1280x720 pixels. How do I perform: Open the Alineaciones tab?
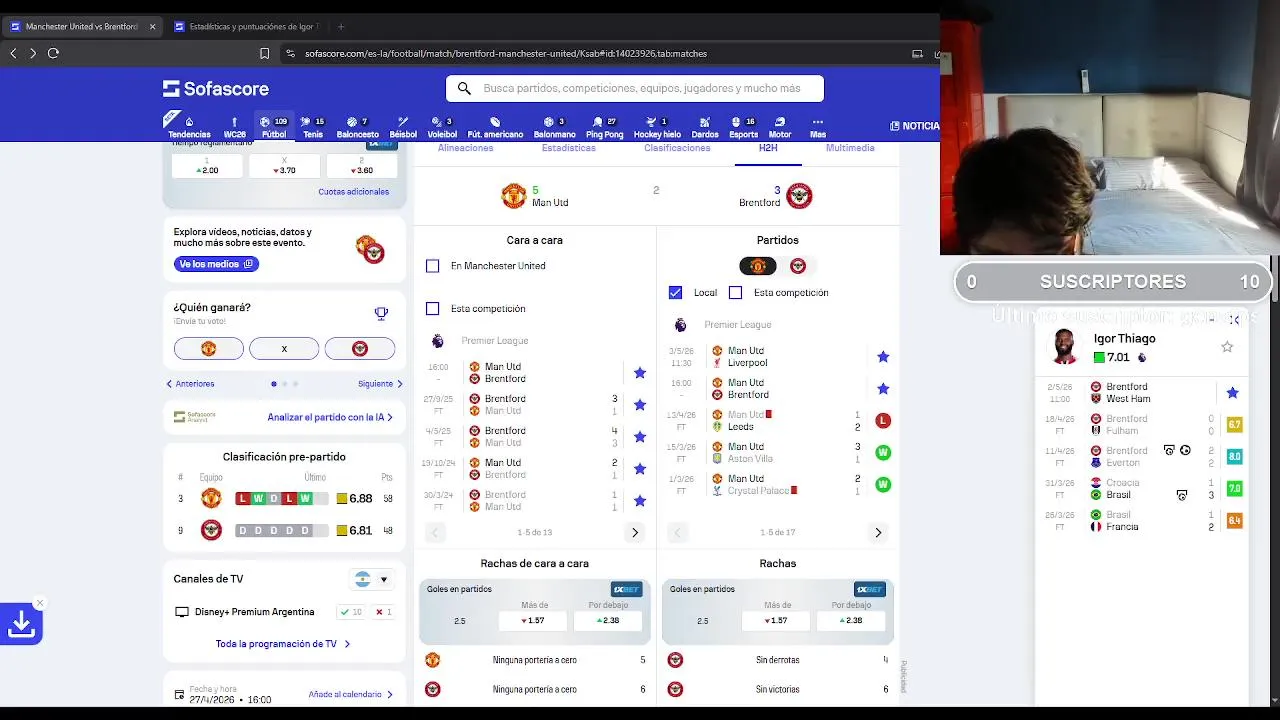(x=465, y=149)
